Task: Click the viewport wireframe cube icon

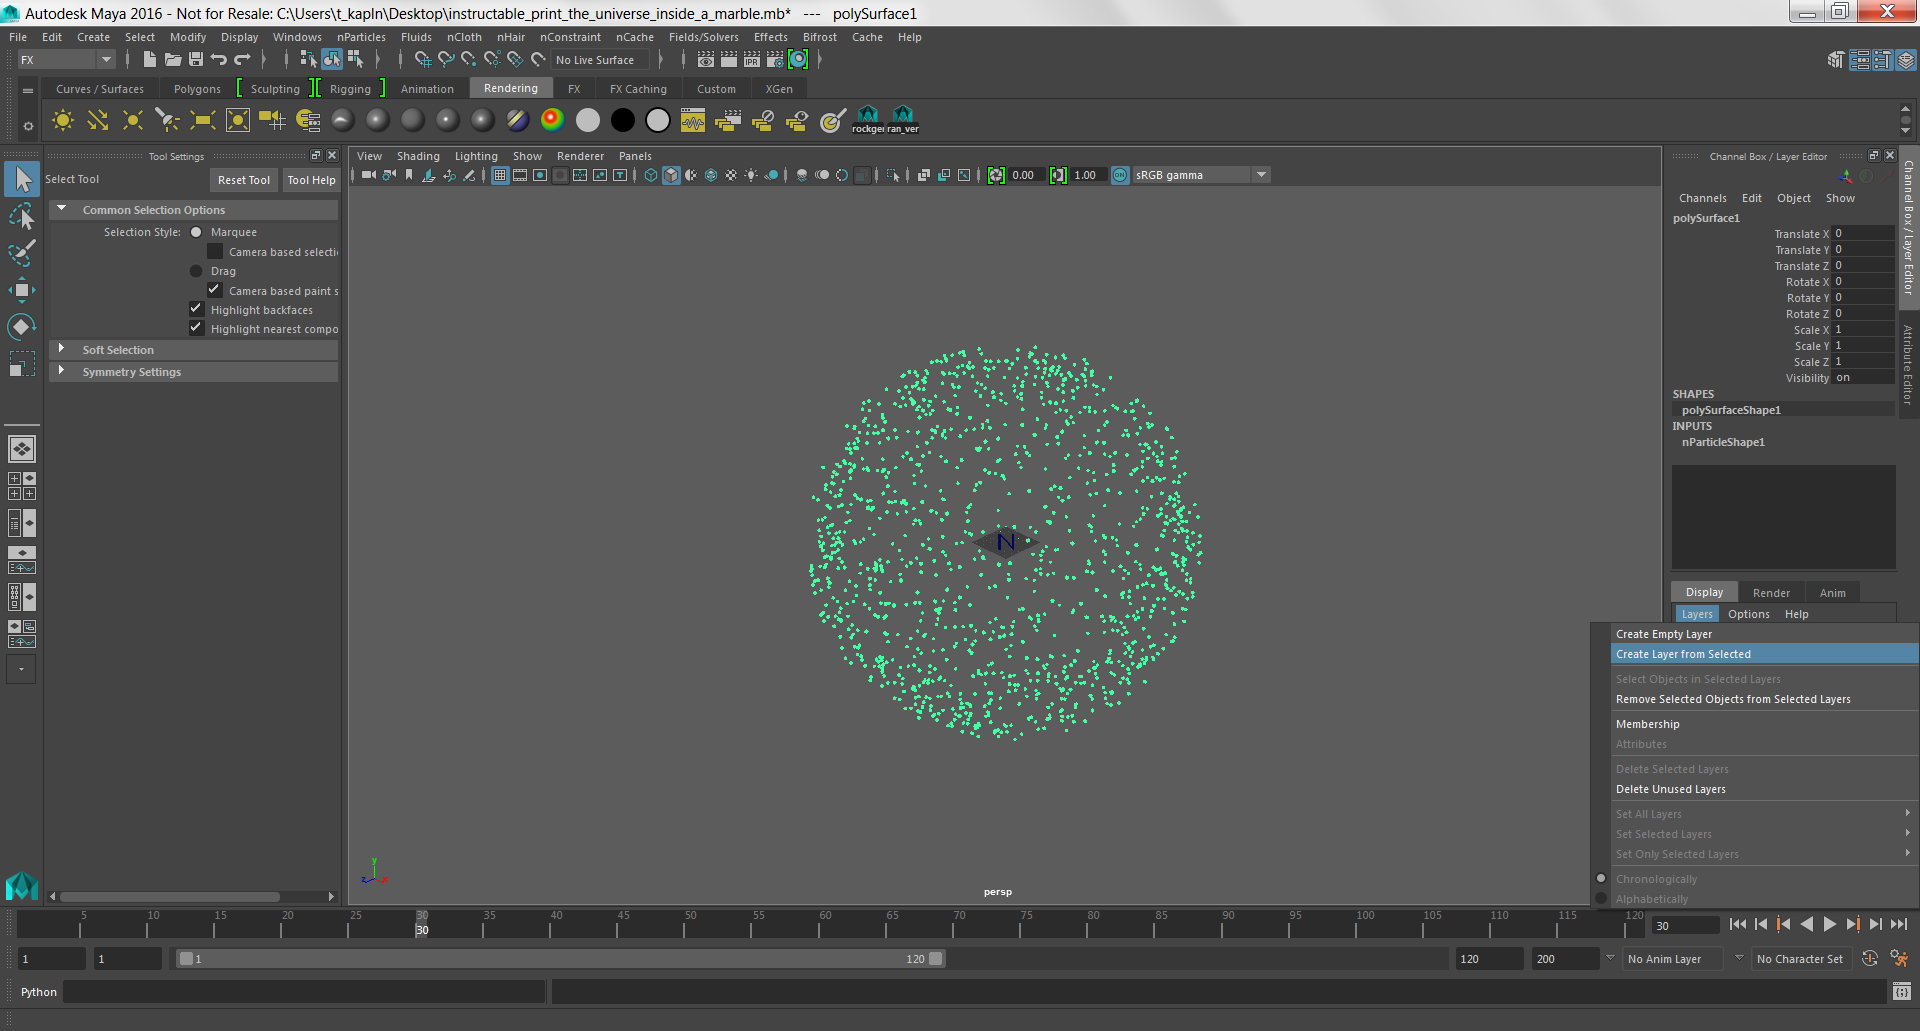Action: point(651,175)
